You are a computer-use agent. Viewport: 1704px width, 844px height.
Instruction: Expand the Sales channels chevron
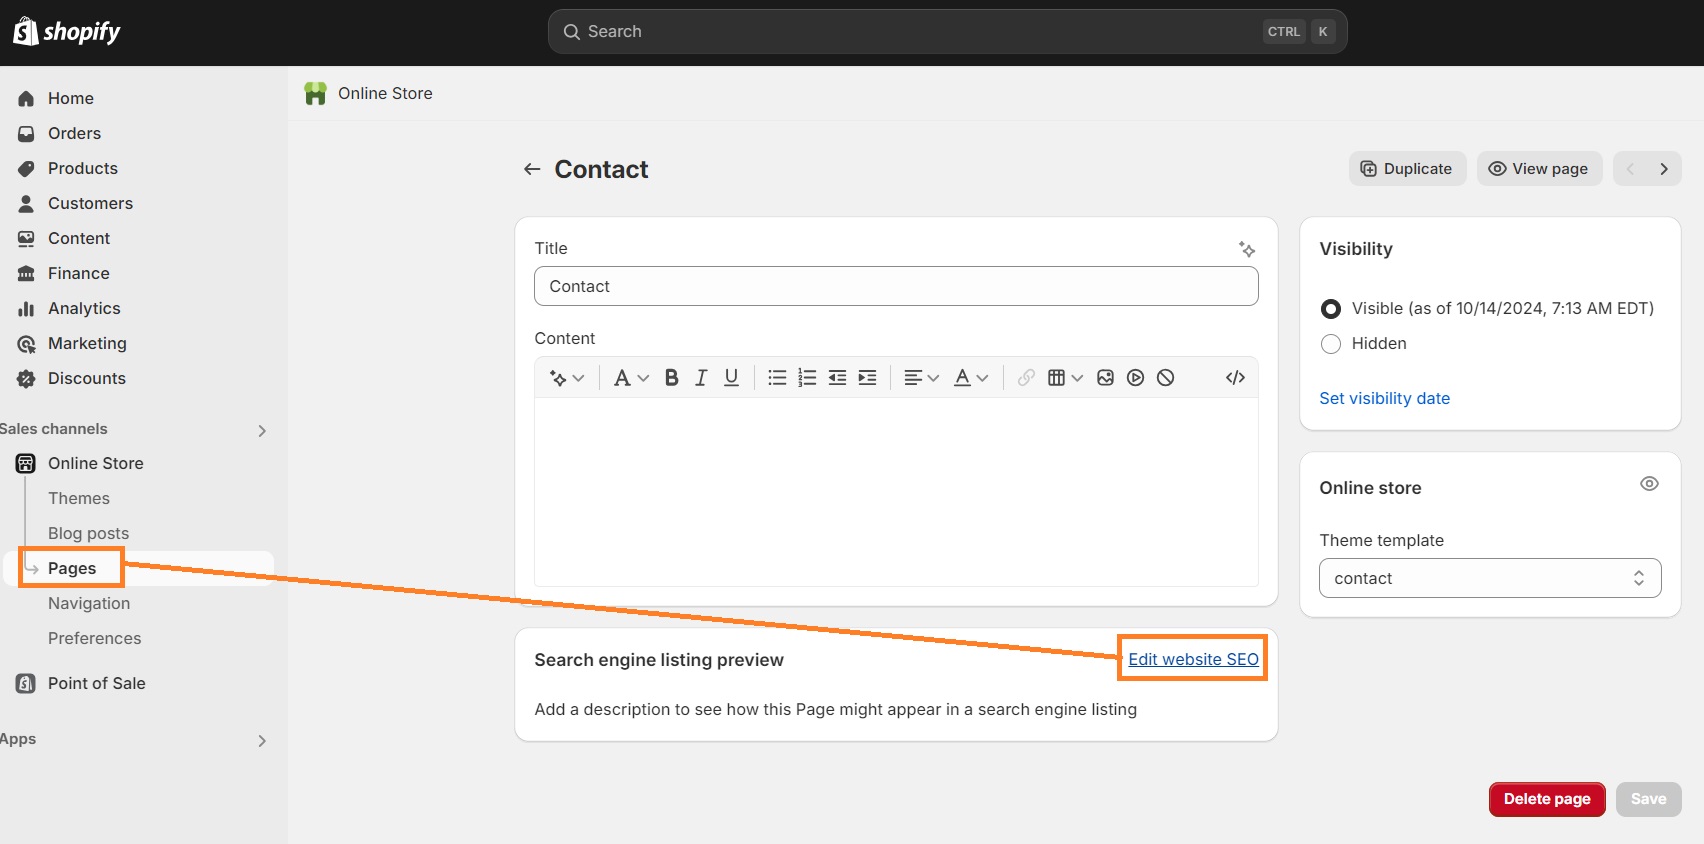pyautogui.click(x=262, y=431)
